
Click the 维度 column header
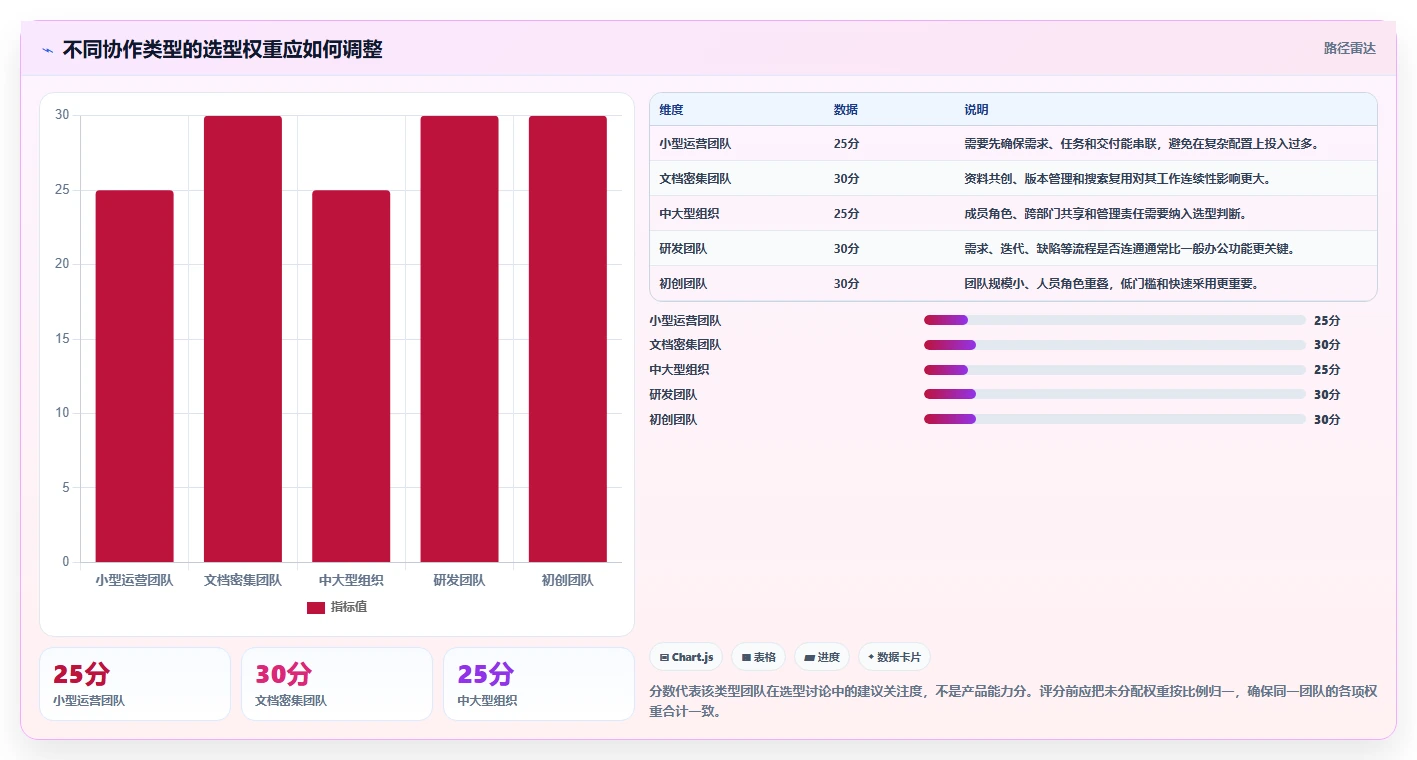[671, 110]
